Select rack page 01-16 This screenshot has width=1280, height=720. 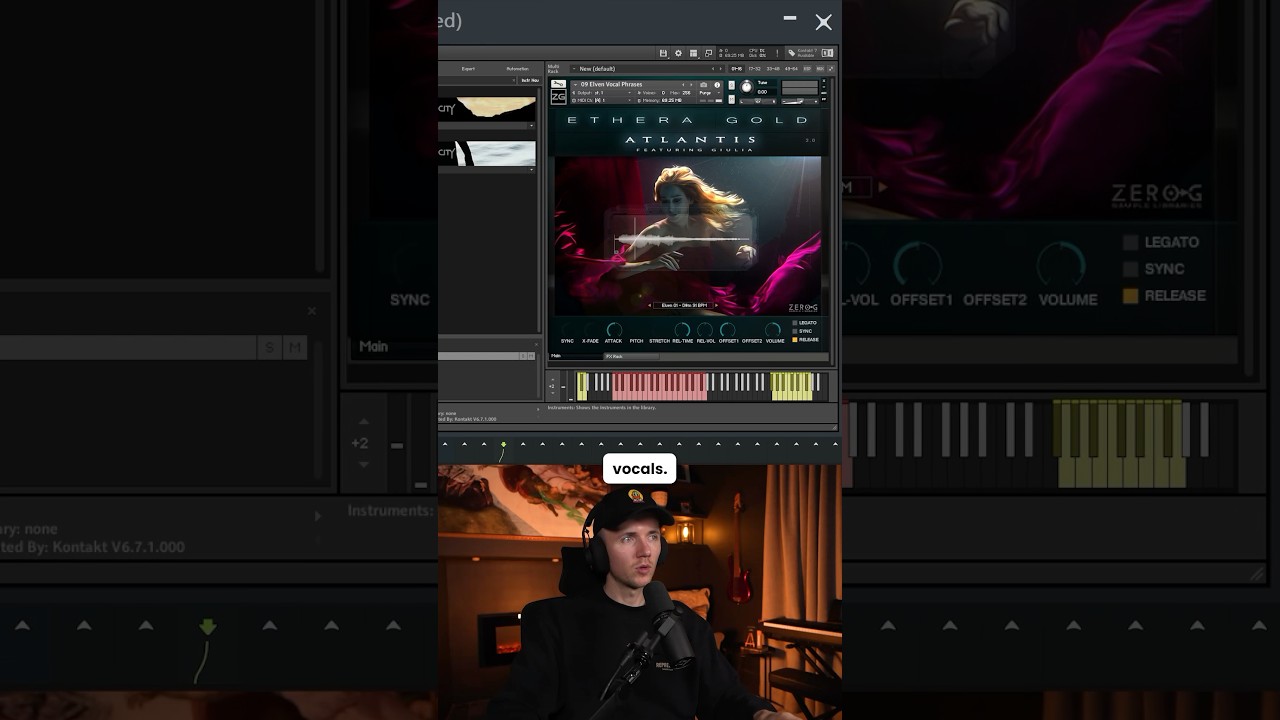pyautogui.click(x=737, y=69)
